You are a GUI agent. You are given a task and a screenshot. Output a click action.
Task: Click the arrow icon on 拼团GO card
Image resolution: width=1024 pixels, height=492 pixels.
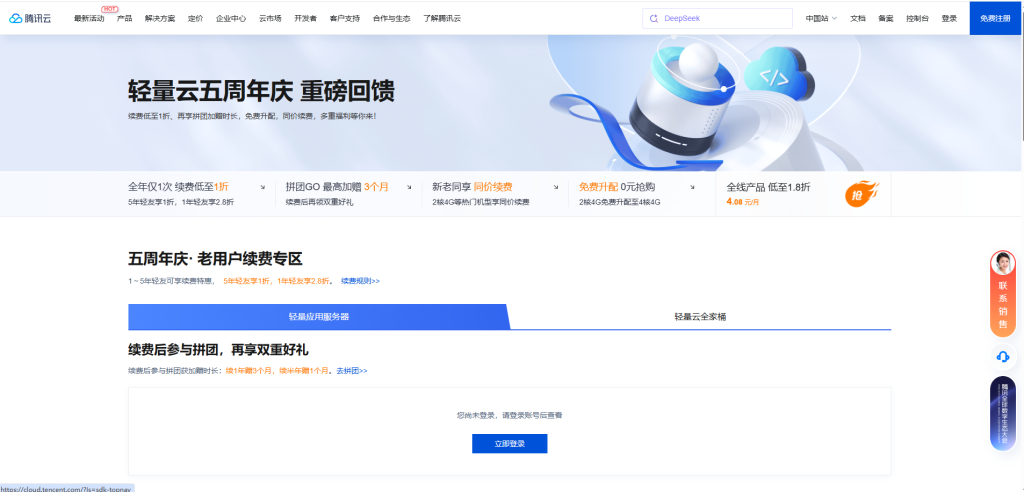click(x=409, y=187)
